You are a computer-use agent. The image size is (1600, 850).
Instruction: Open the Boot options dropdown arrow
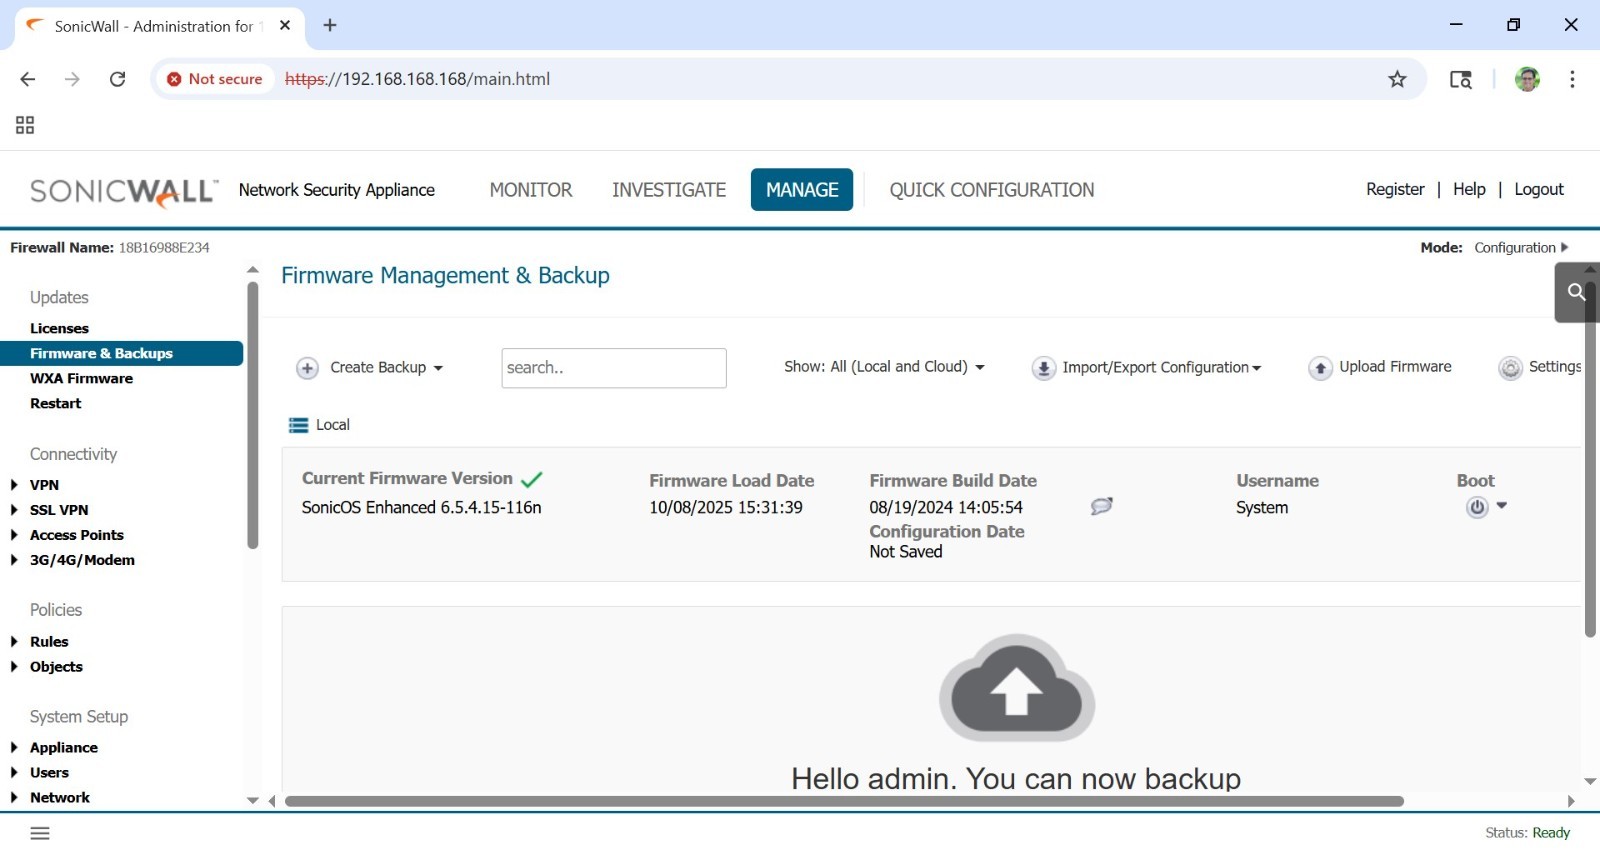(1502, 506)
